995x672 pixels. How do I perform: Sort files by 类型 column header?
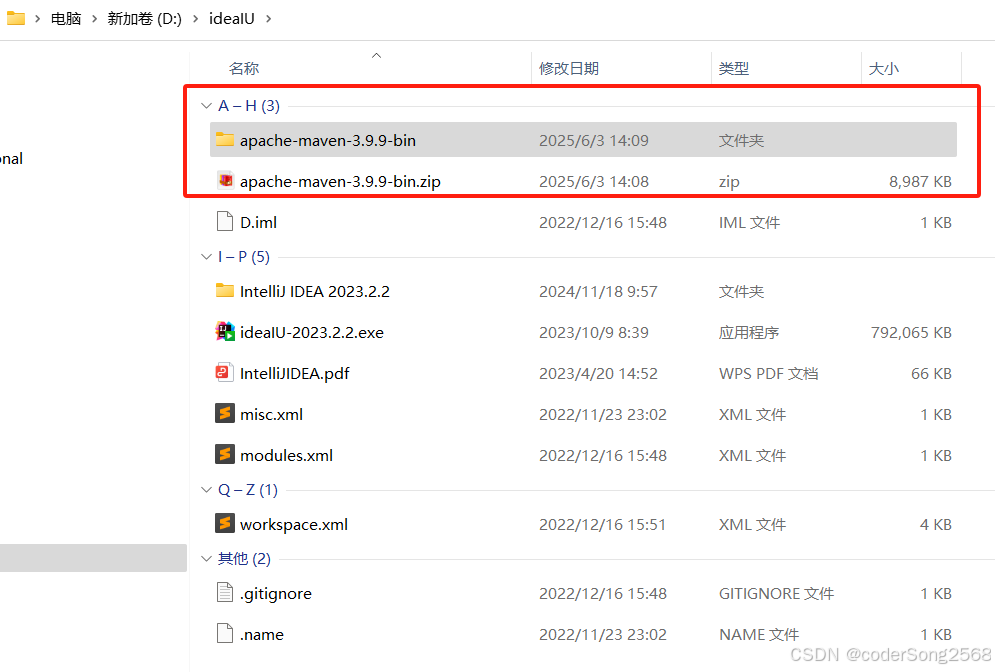tap(734, 69)
